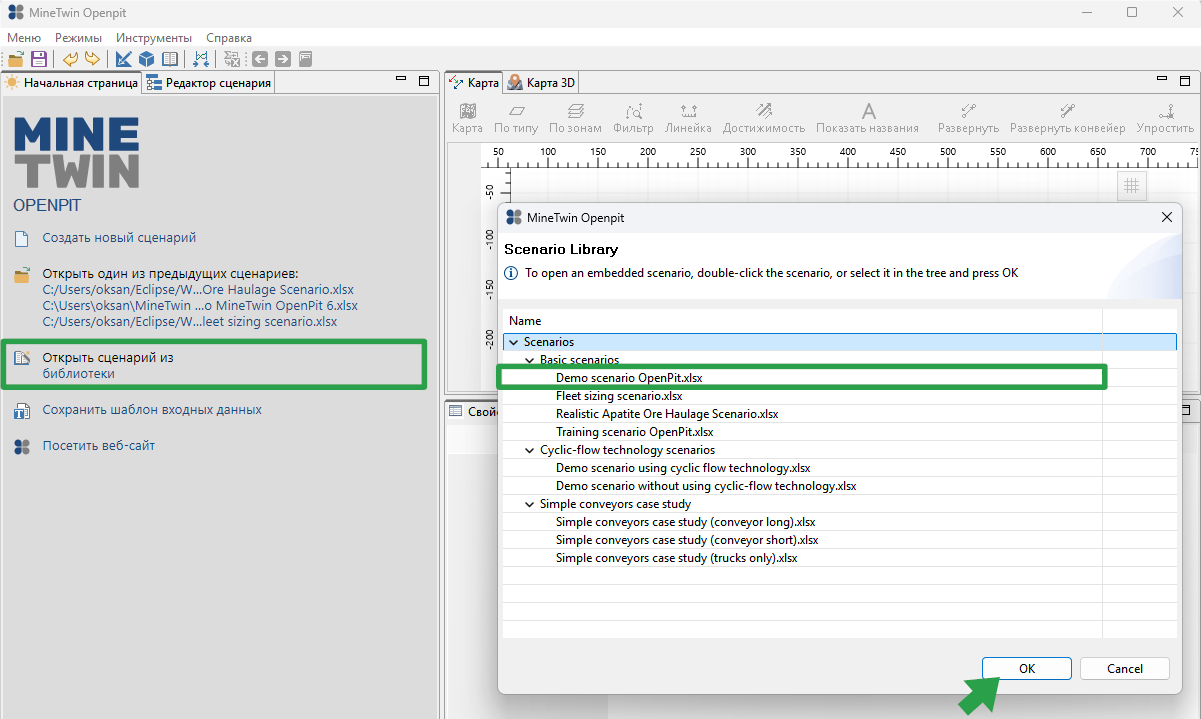
Task: Click the Cancel button in the Scenario Library dialog
Action: pos(1125,669)
